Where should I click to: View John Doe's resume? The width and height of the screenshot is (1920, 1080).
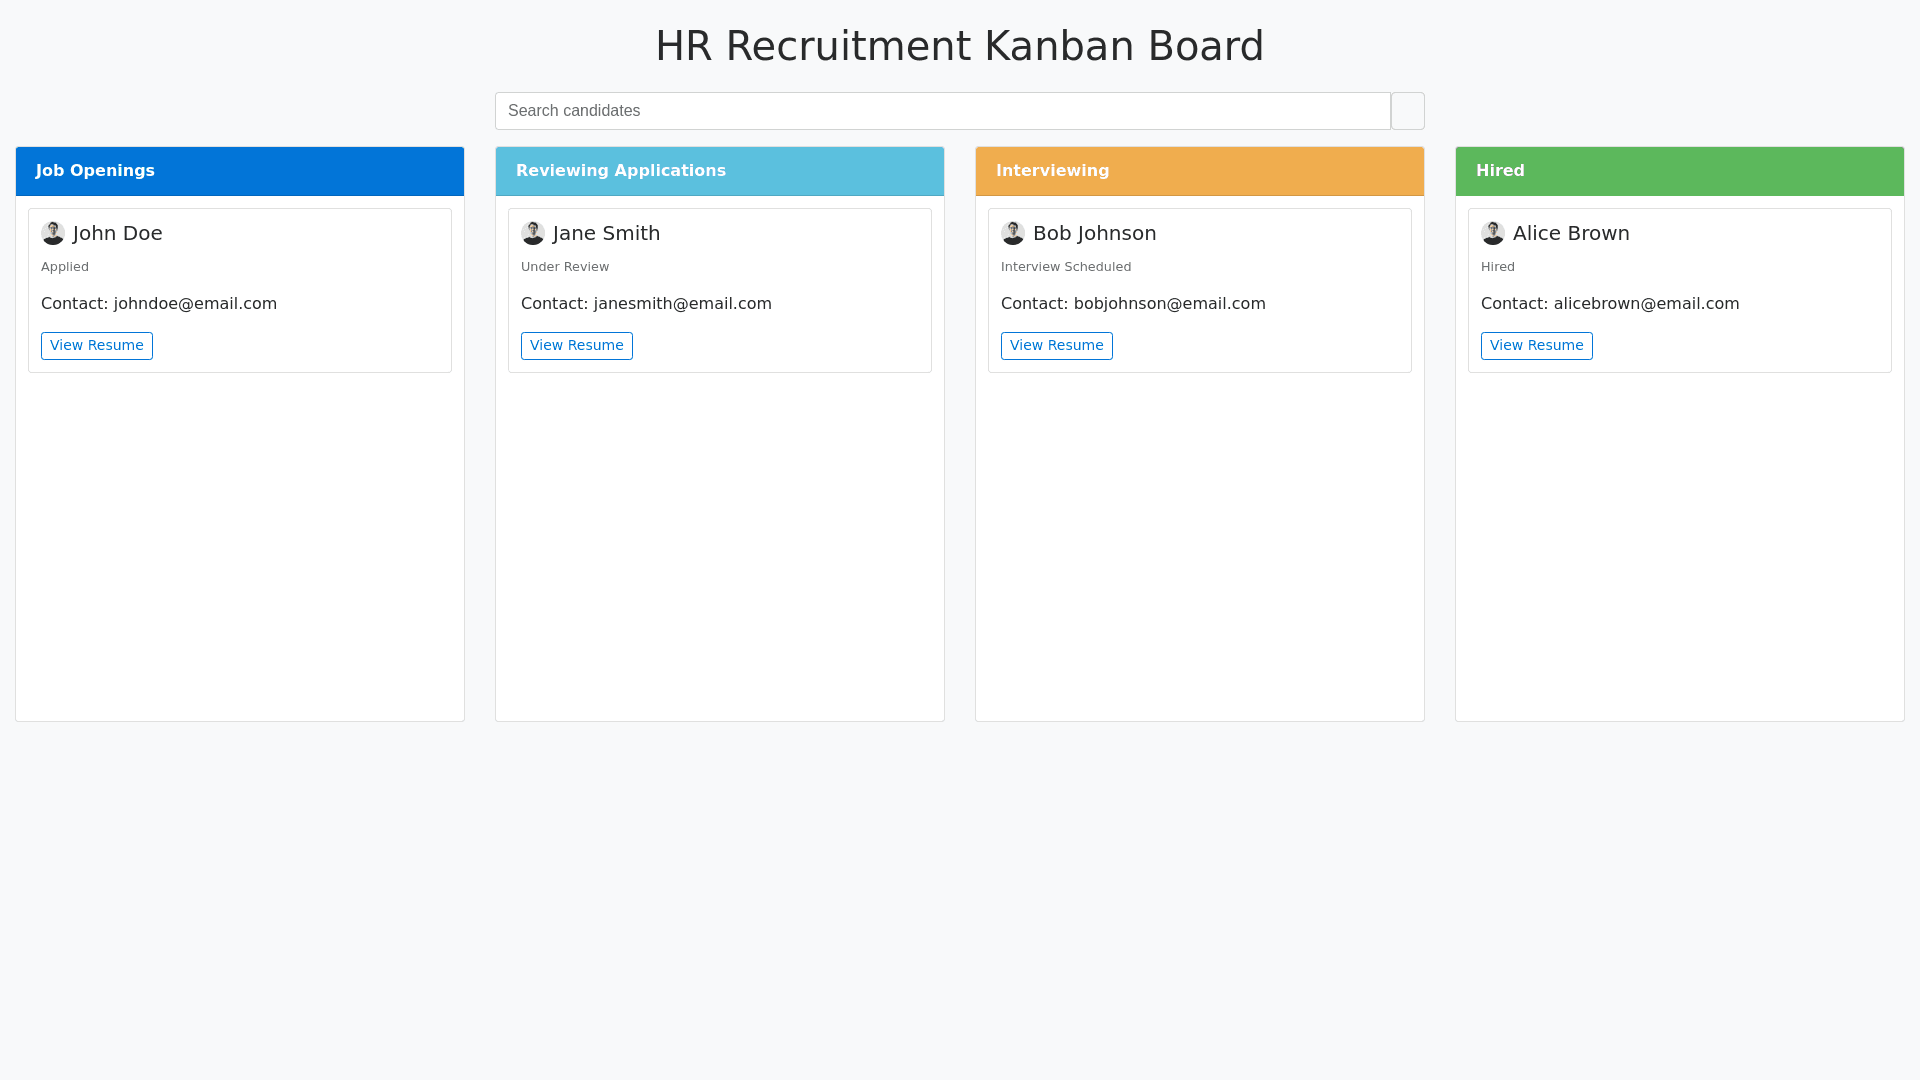[x=97, y=346]
